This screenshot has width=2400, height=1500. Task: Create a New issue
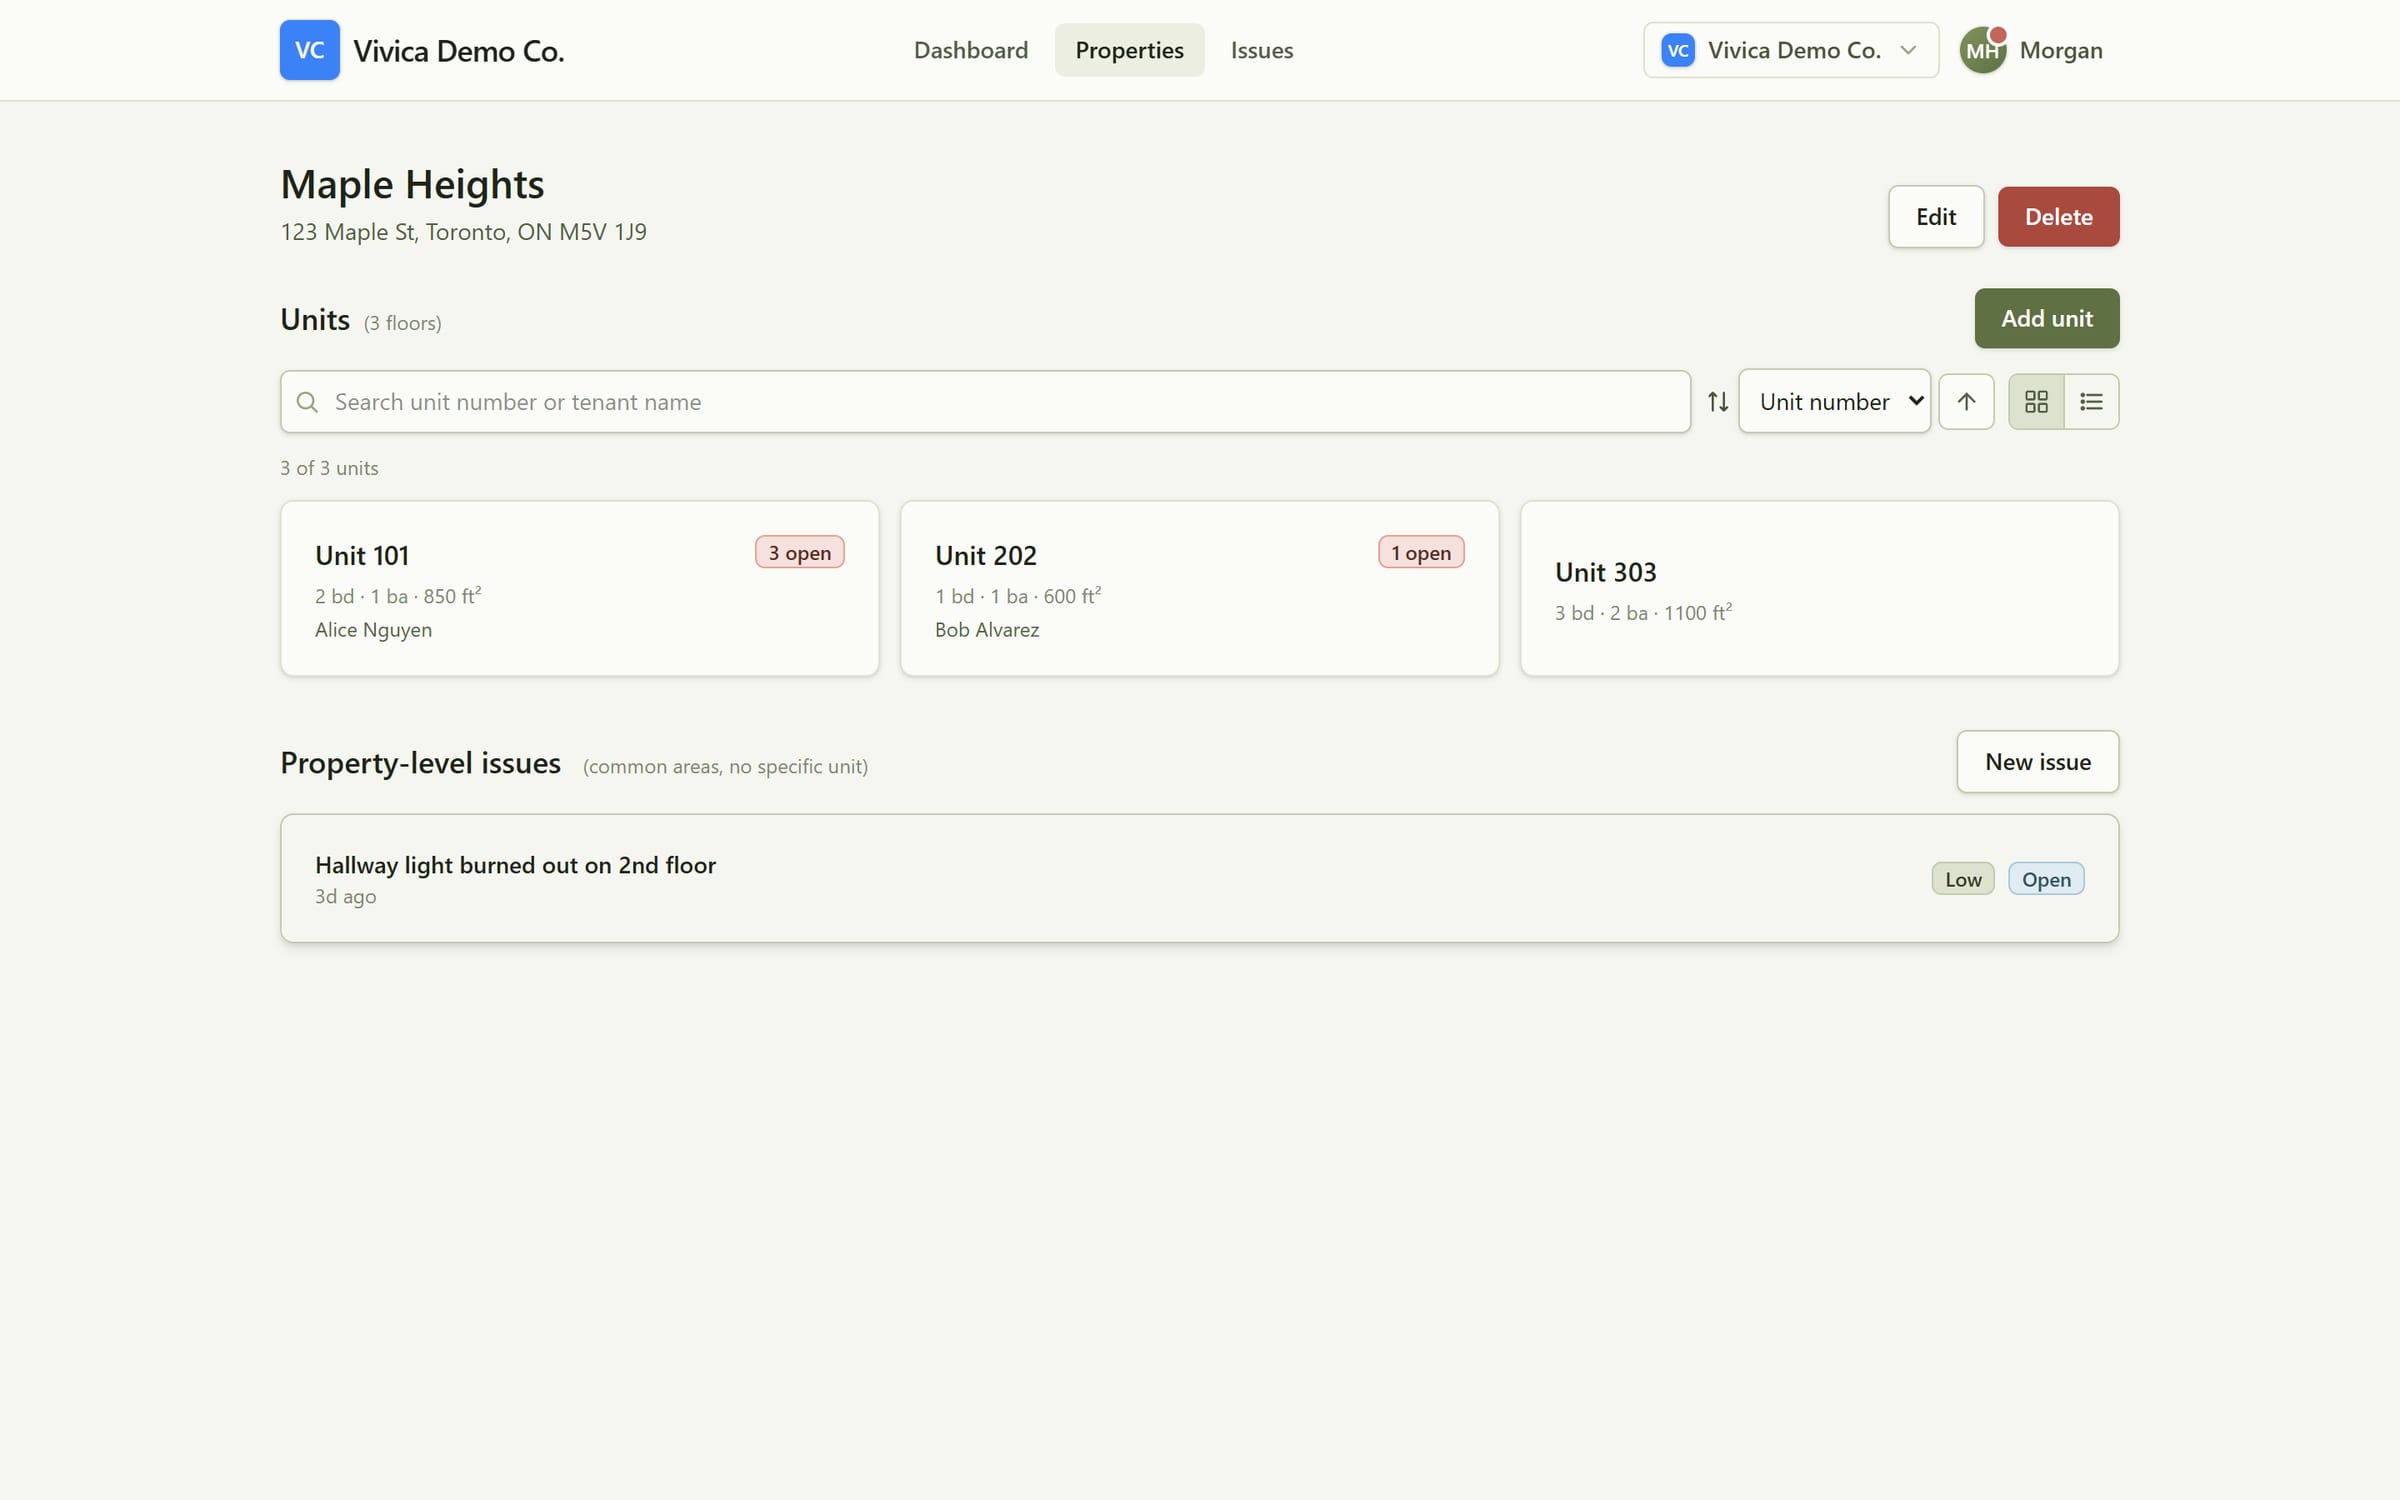(x=2037, y=762)
